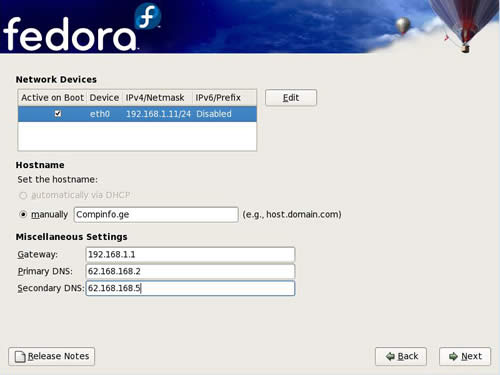Select the manually hostname radio button
The width and height of the screenshot is (500, 375).
(23, 214)
